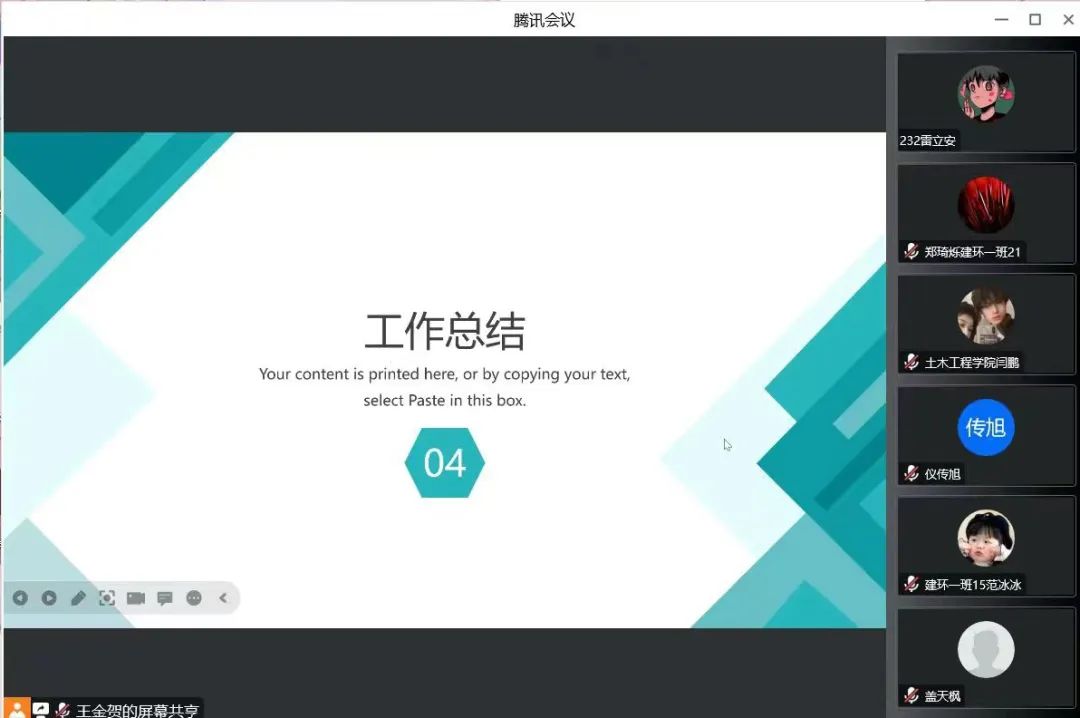Select participant tile 232雷立安
The height and width of the screenshot is (718, 1080).
pyautogui.click(x=986, y=102)
